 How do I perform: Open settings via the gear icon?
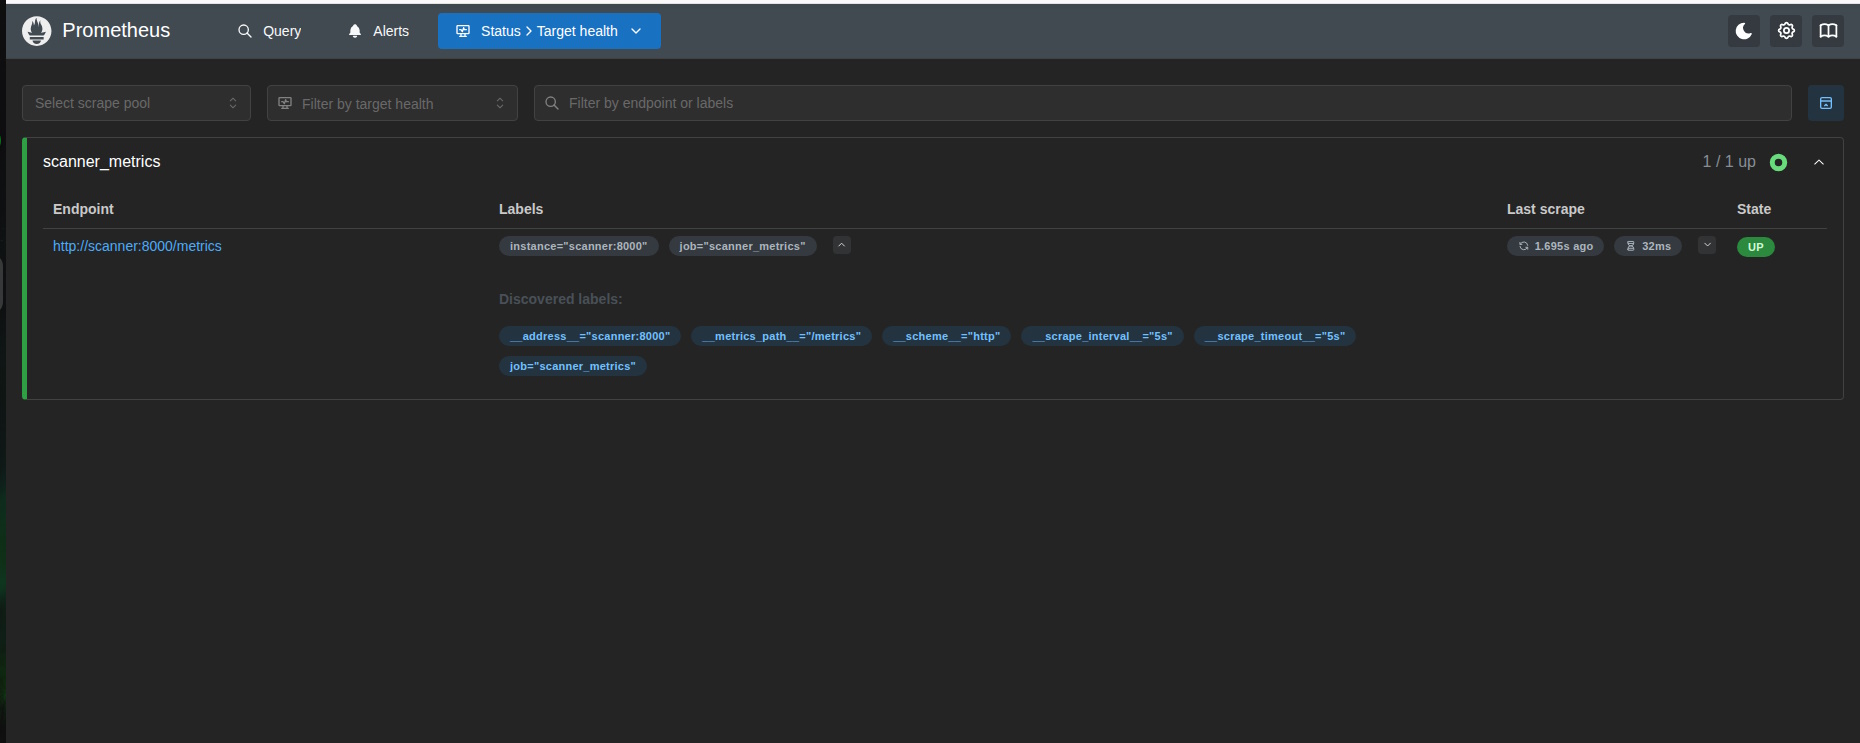[x=1786, y=31]
